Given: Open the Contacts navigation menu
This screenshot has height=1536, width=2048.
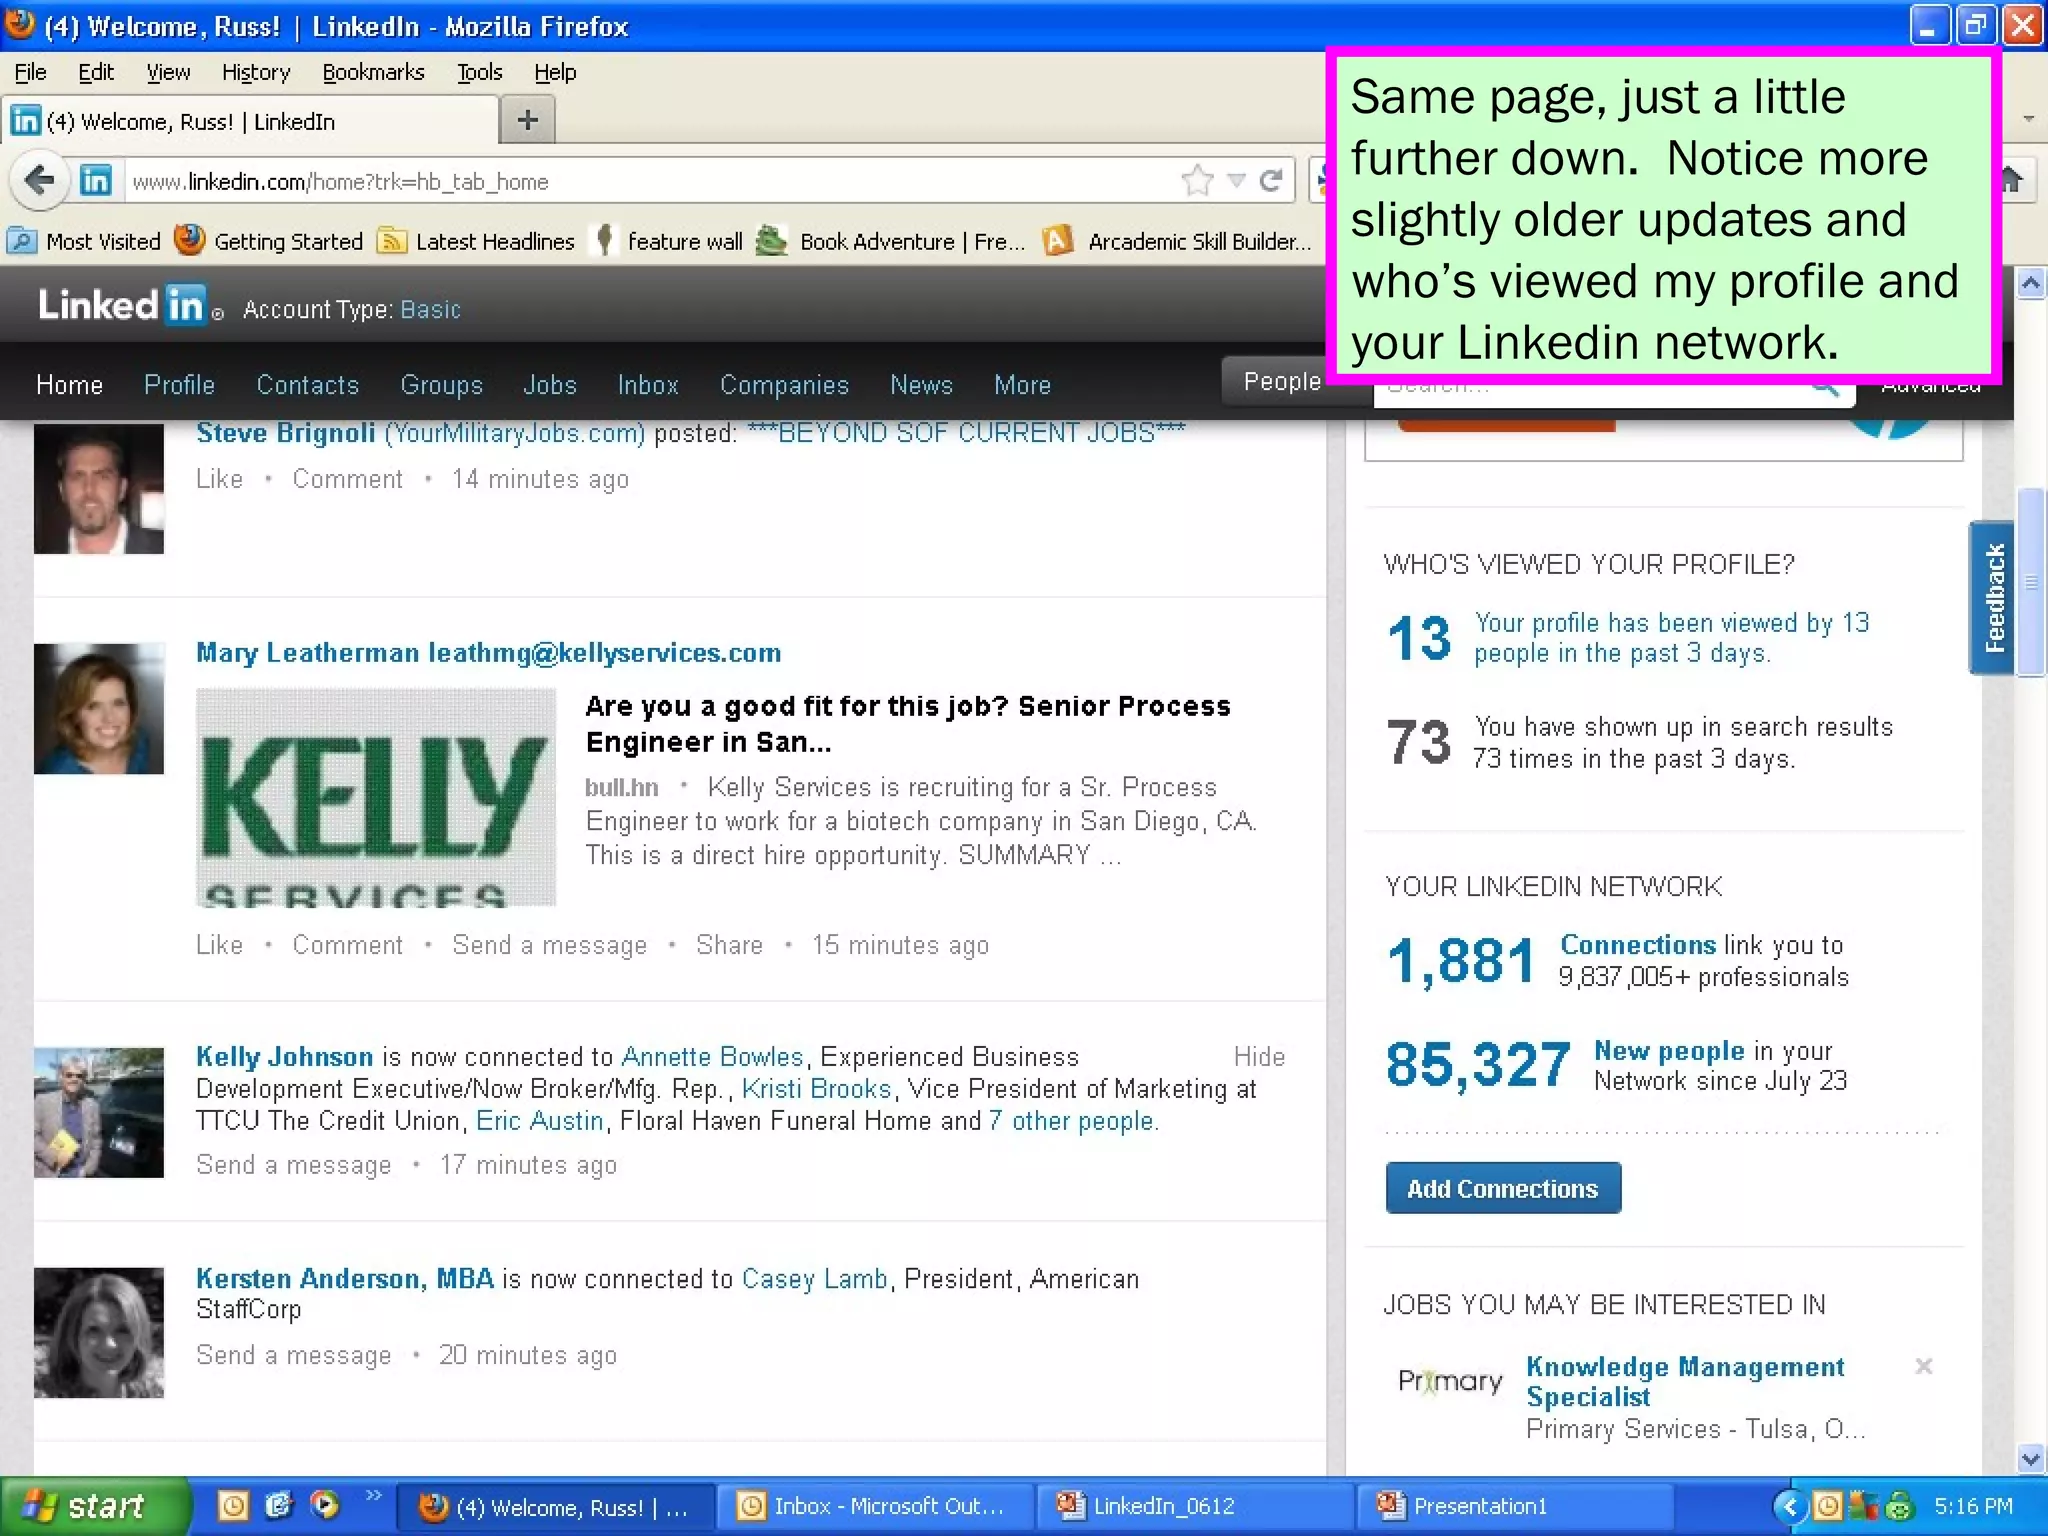Looking at the screenshot, I should tap(307, 385).
